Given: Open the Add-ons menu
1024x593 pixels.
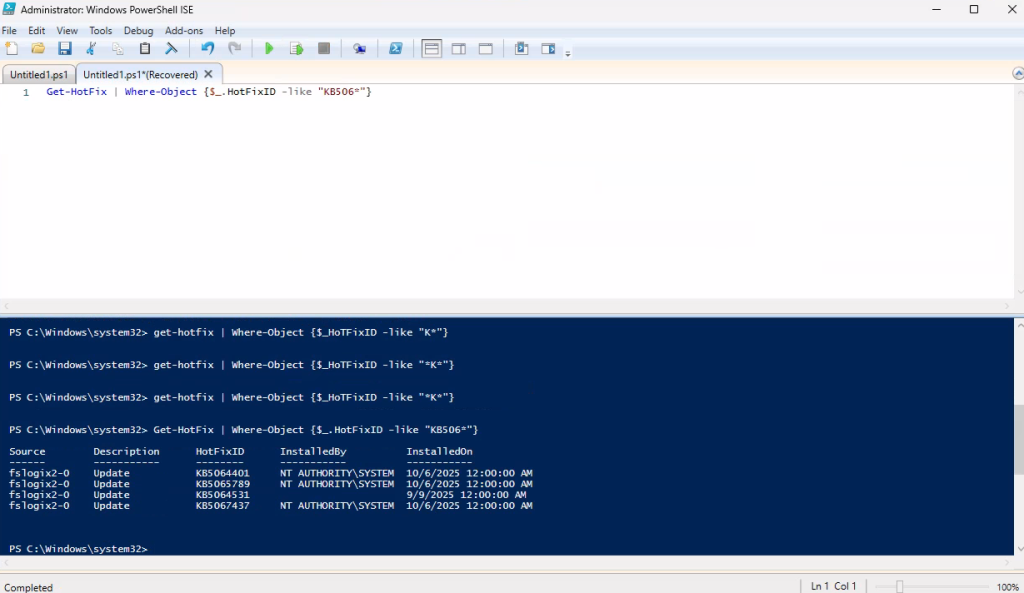Looking at the screenshot, I should click(x=184, y=31).
